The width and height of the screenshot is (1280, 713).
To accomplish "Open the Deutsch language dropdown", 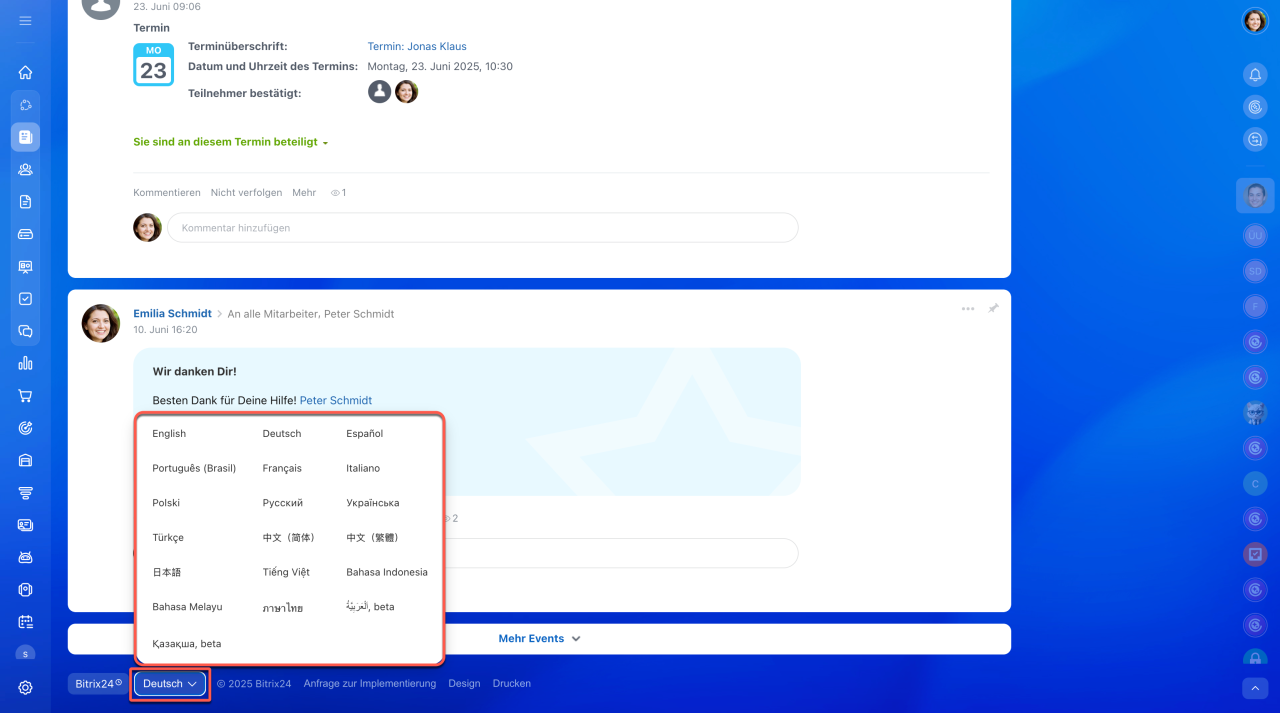I will [170, 684].
